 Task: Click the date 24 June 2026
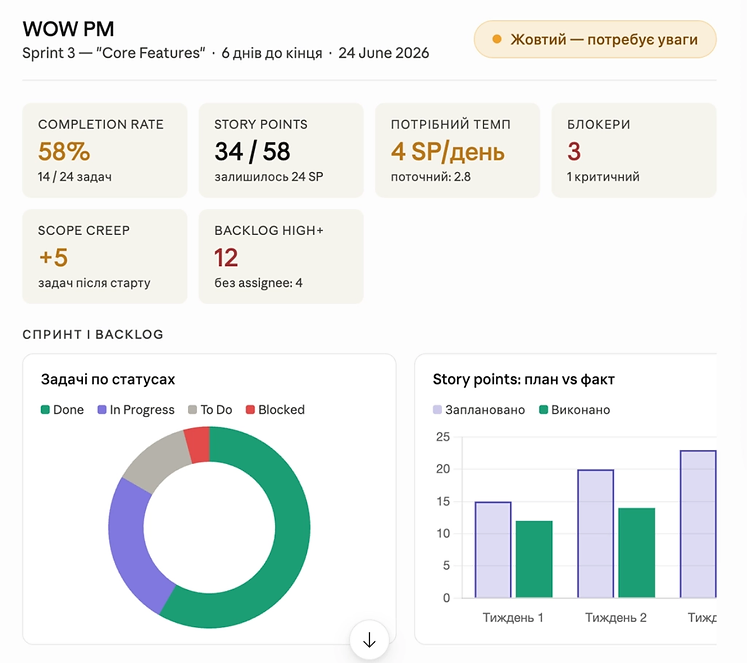click(x=384, y=53)
